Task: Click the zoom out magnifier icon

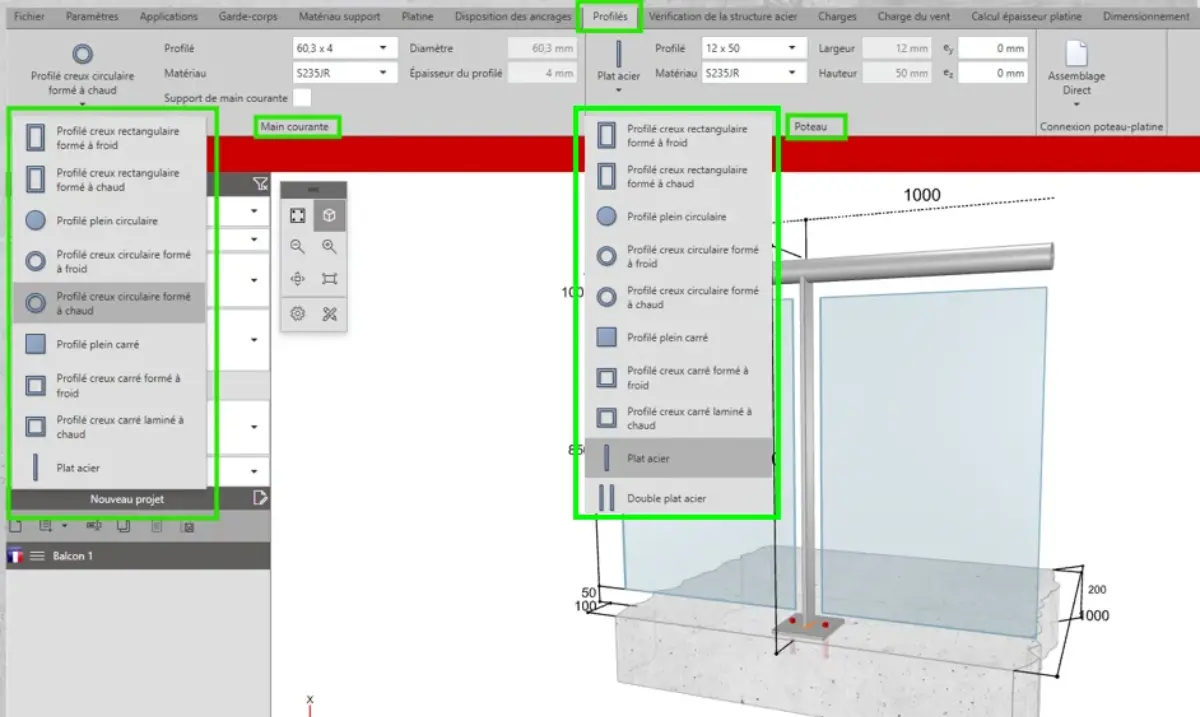Action: [297, 246]
